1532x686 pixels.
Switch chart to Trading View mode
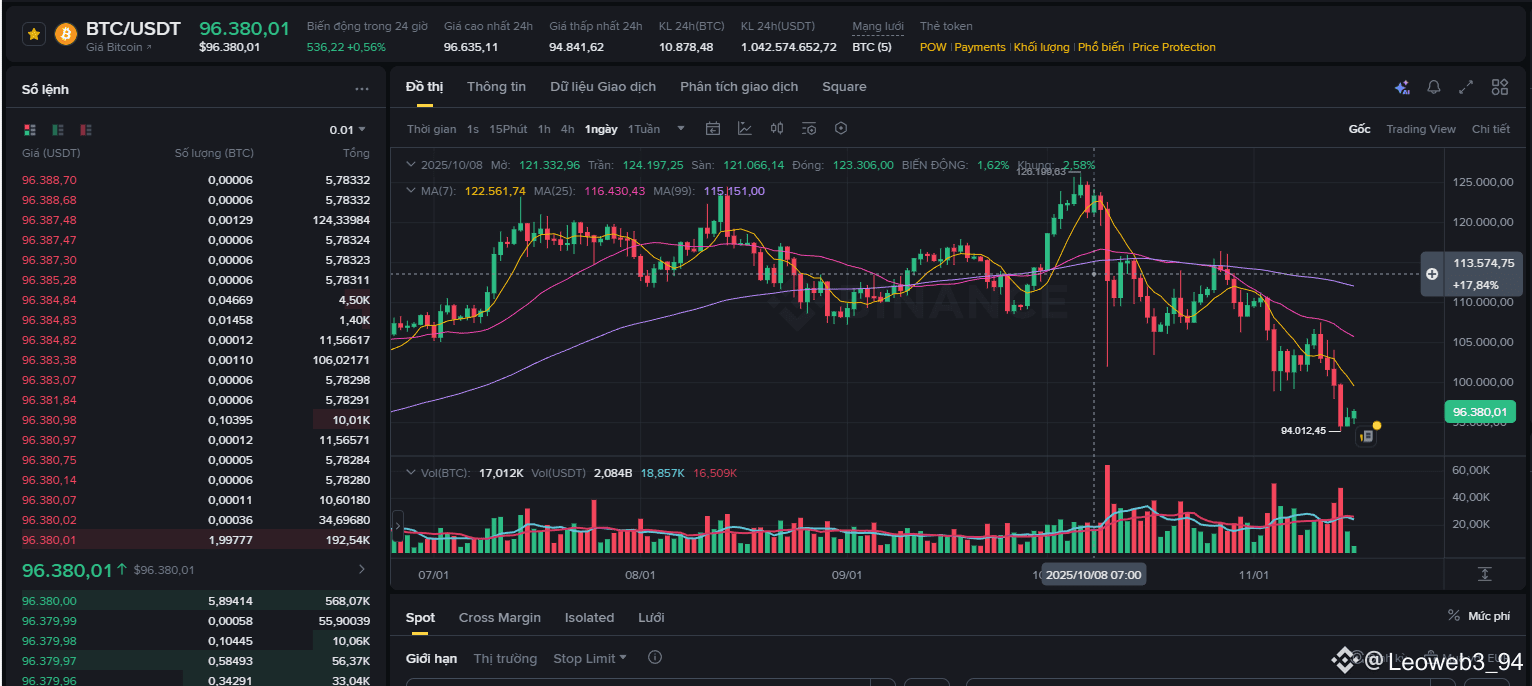(x=1421, y=129)
